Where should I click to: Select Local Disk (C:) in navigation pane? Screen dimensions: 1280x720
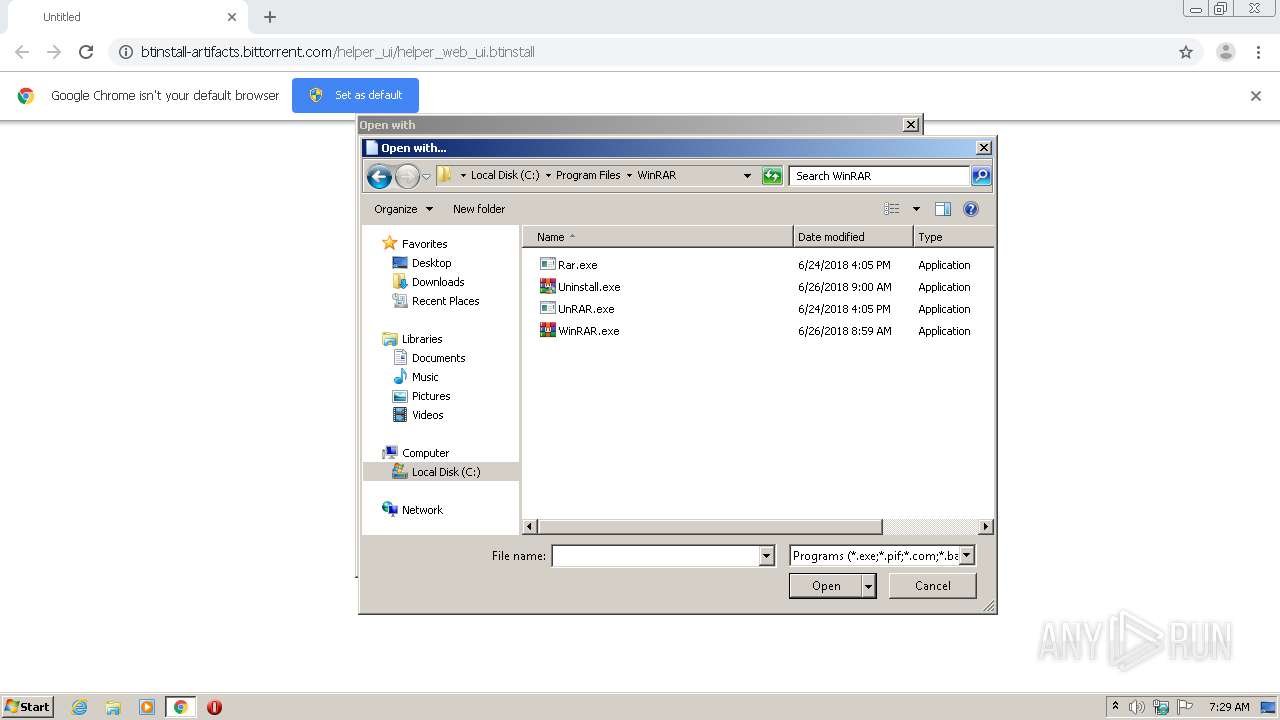coord(441,472)
